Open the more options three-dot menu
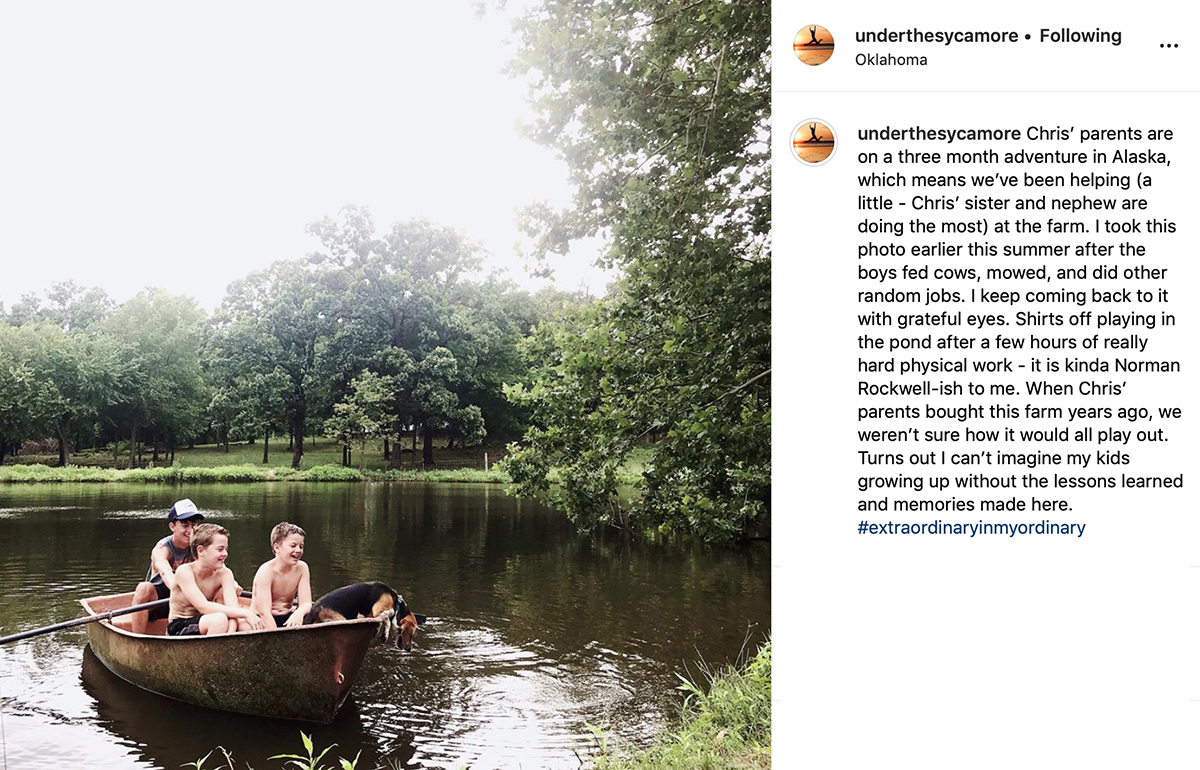This screenshot has height=770, width=1200. pos(1168,46)
